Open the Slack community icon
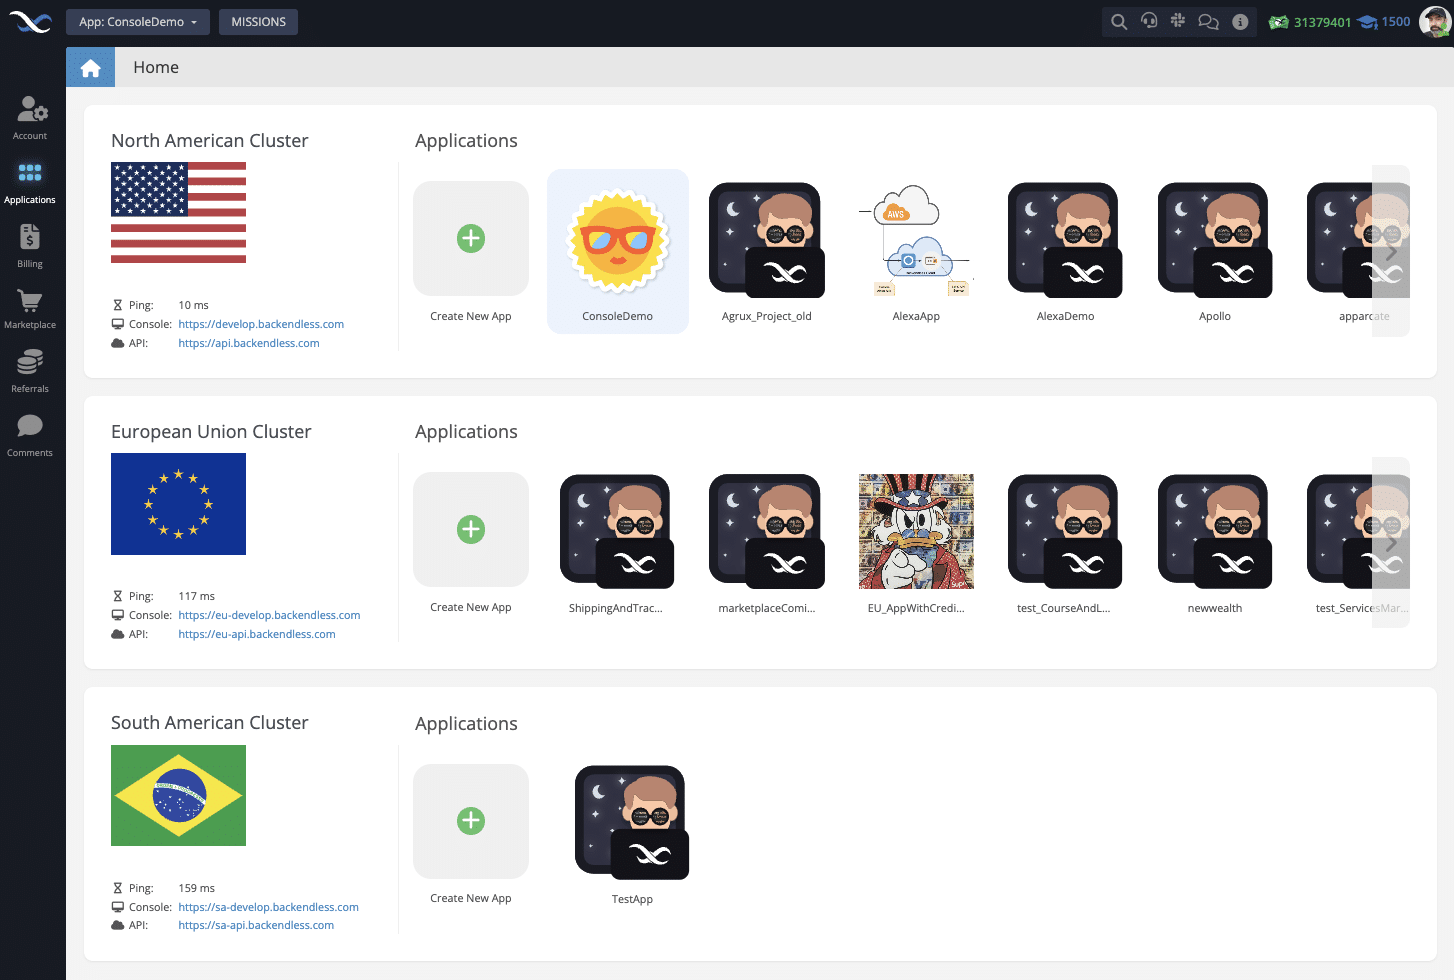This screenshot has height=980, width=1454. click(x=1178, y=22)
